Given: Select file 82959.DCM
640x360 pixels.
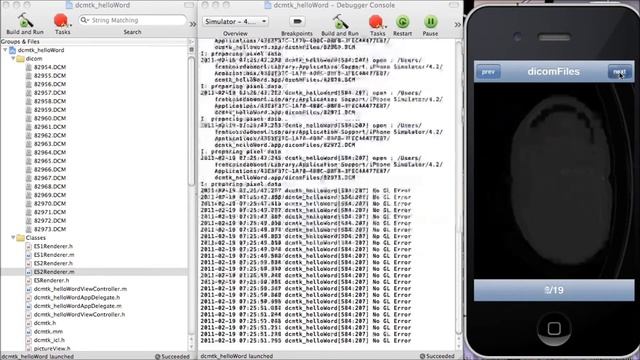Looking at the screenshot, I should point(50,110).
